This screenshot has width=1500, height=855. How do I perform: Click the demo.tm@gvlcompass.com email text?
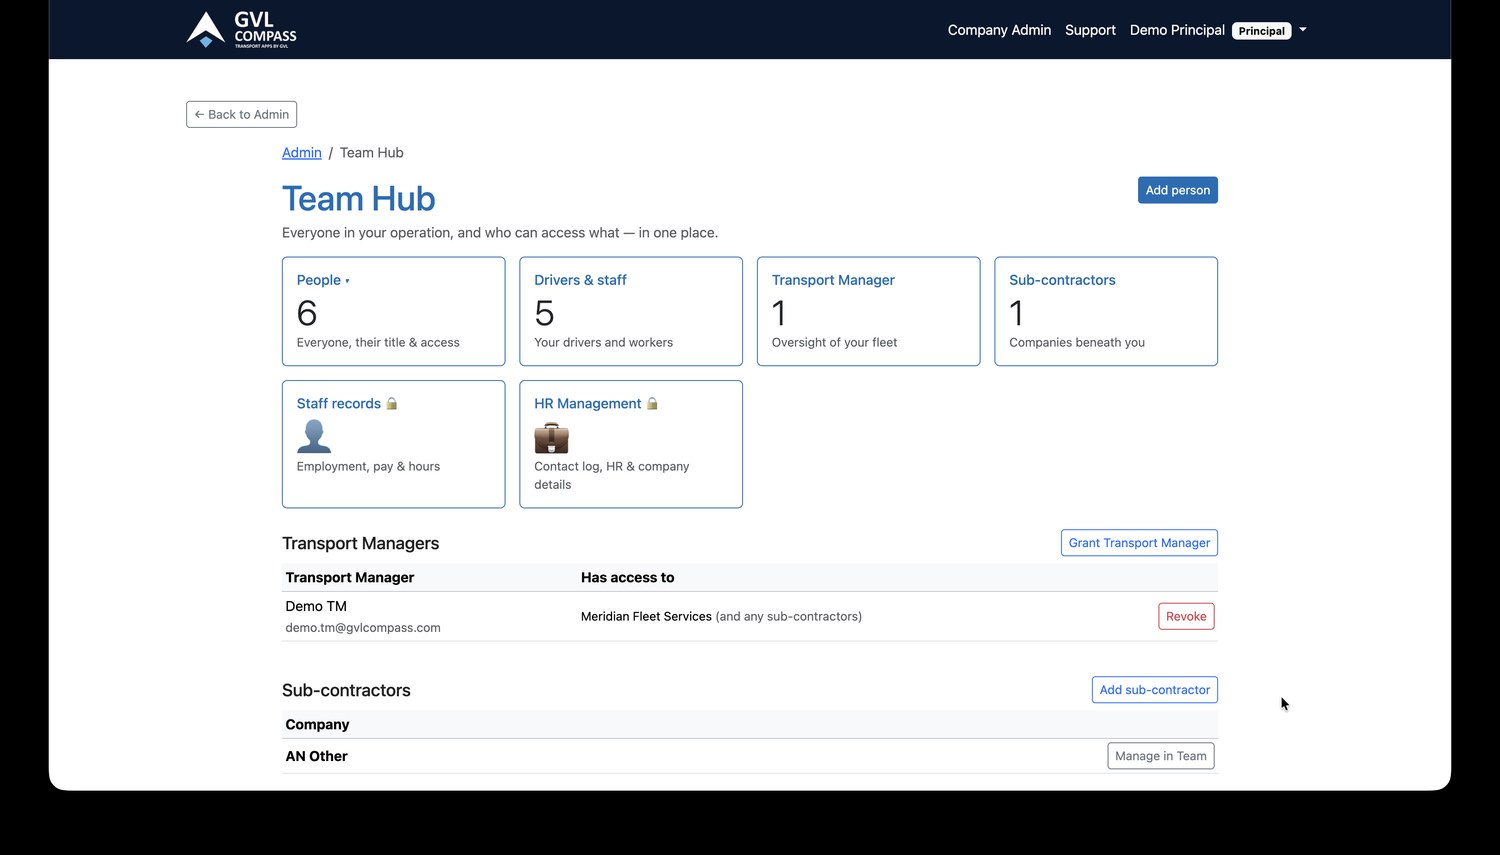click(x=363, y=628)
